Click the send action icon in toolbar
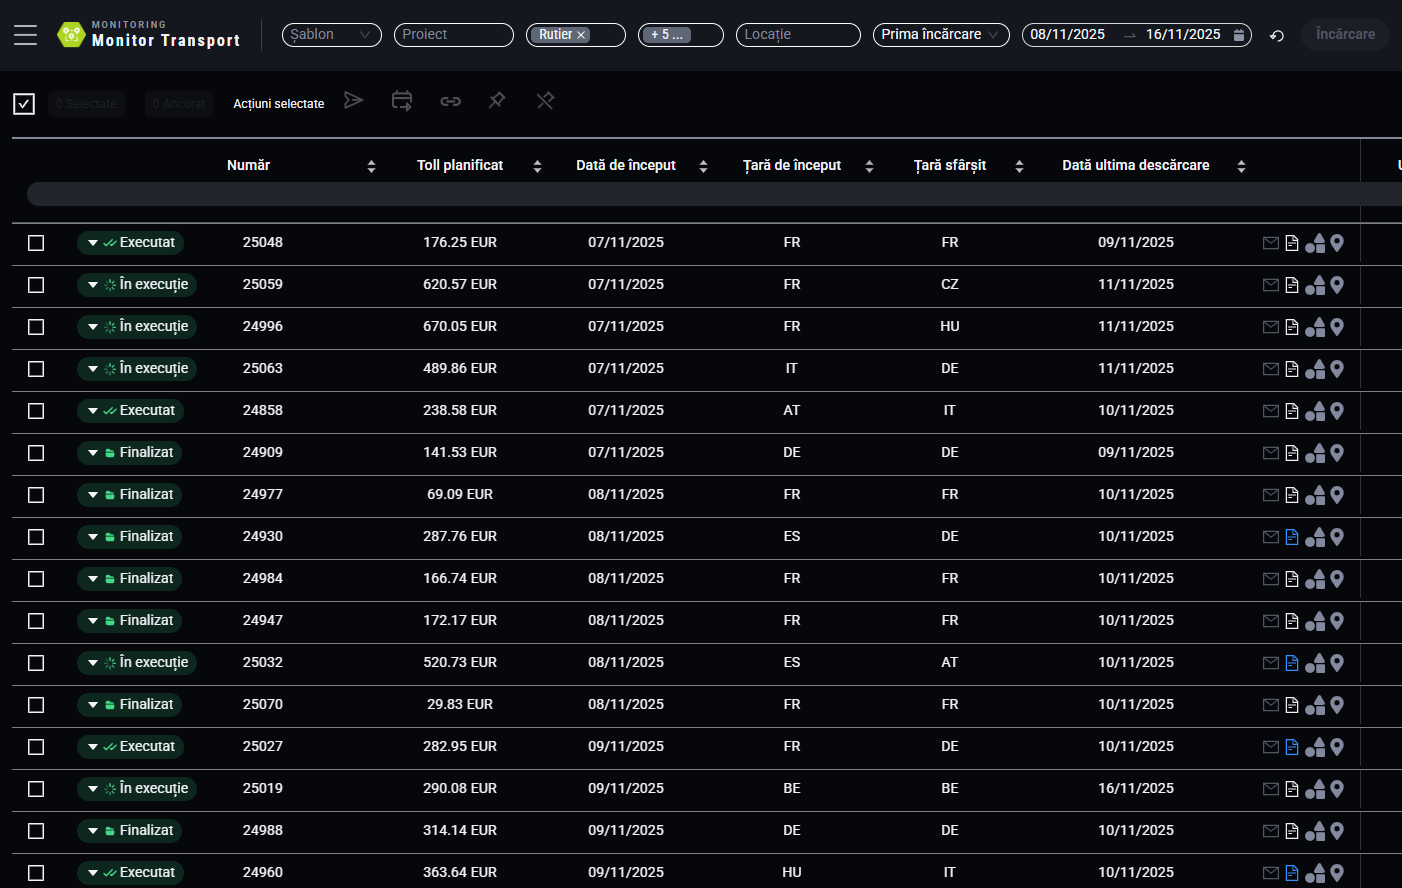1402x888 pixels. coord(353,101)
